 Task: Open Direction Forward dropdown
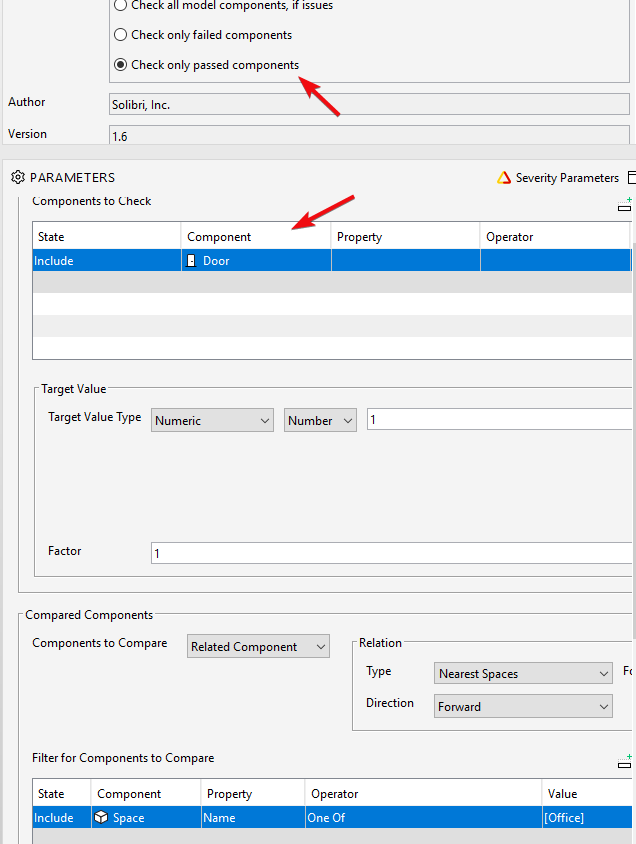pyautogui.click(x=523, y=706)
